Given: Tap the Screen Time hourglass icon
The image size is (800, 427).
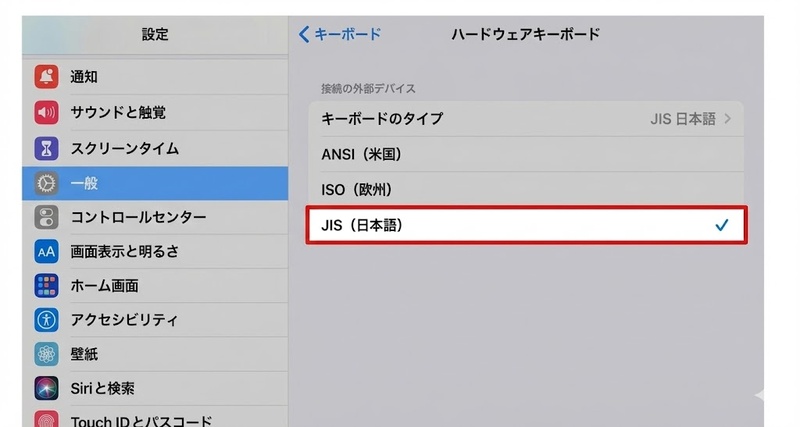Looking at the screenshot, I should pos(46,148).
